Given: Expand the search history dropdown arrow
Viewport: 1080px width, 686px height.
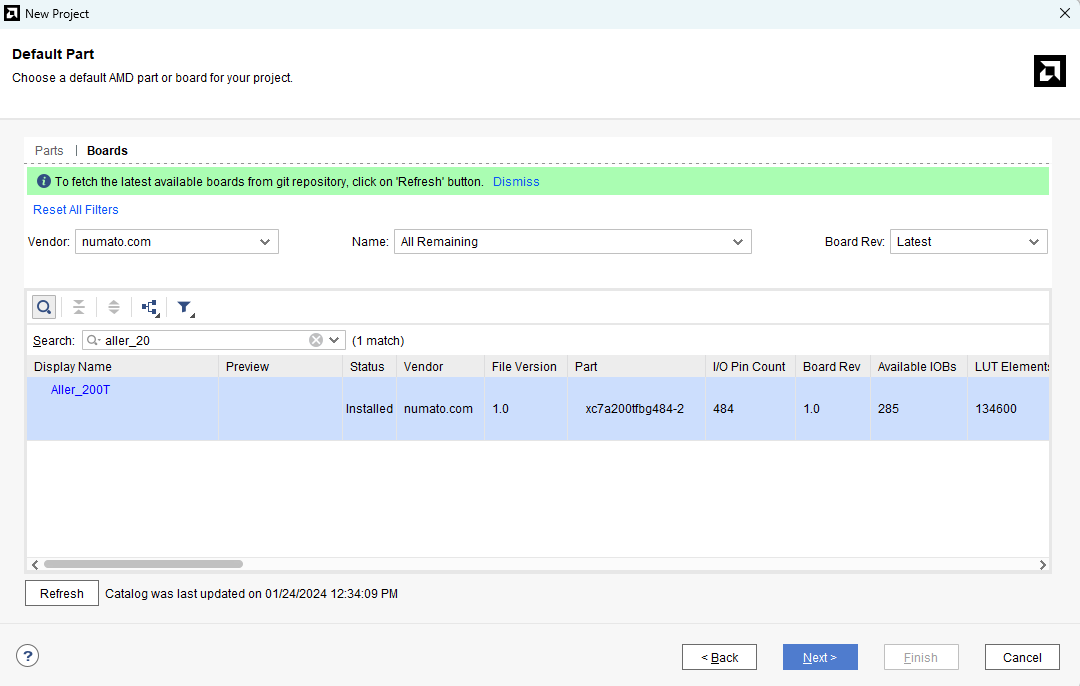Looking at the screenshot, I should pyautogui.click(x=334, y=340).
